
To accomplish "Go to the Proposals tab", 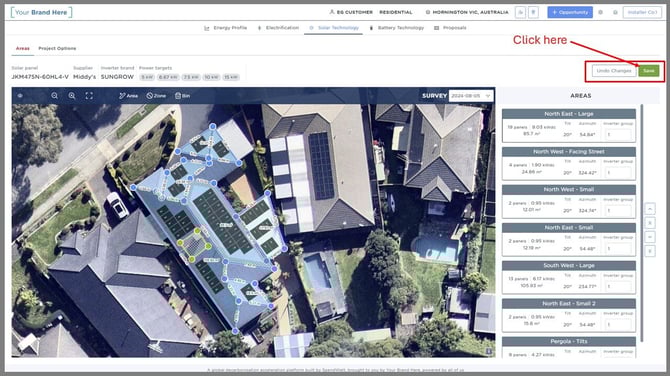I will (x=450, y=28).
